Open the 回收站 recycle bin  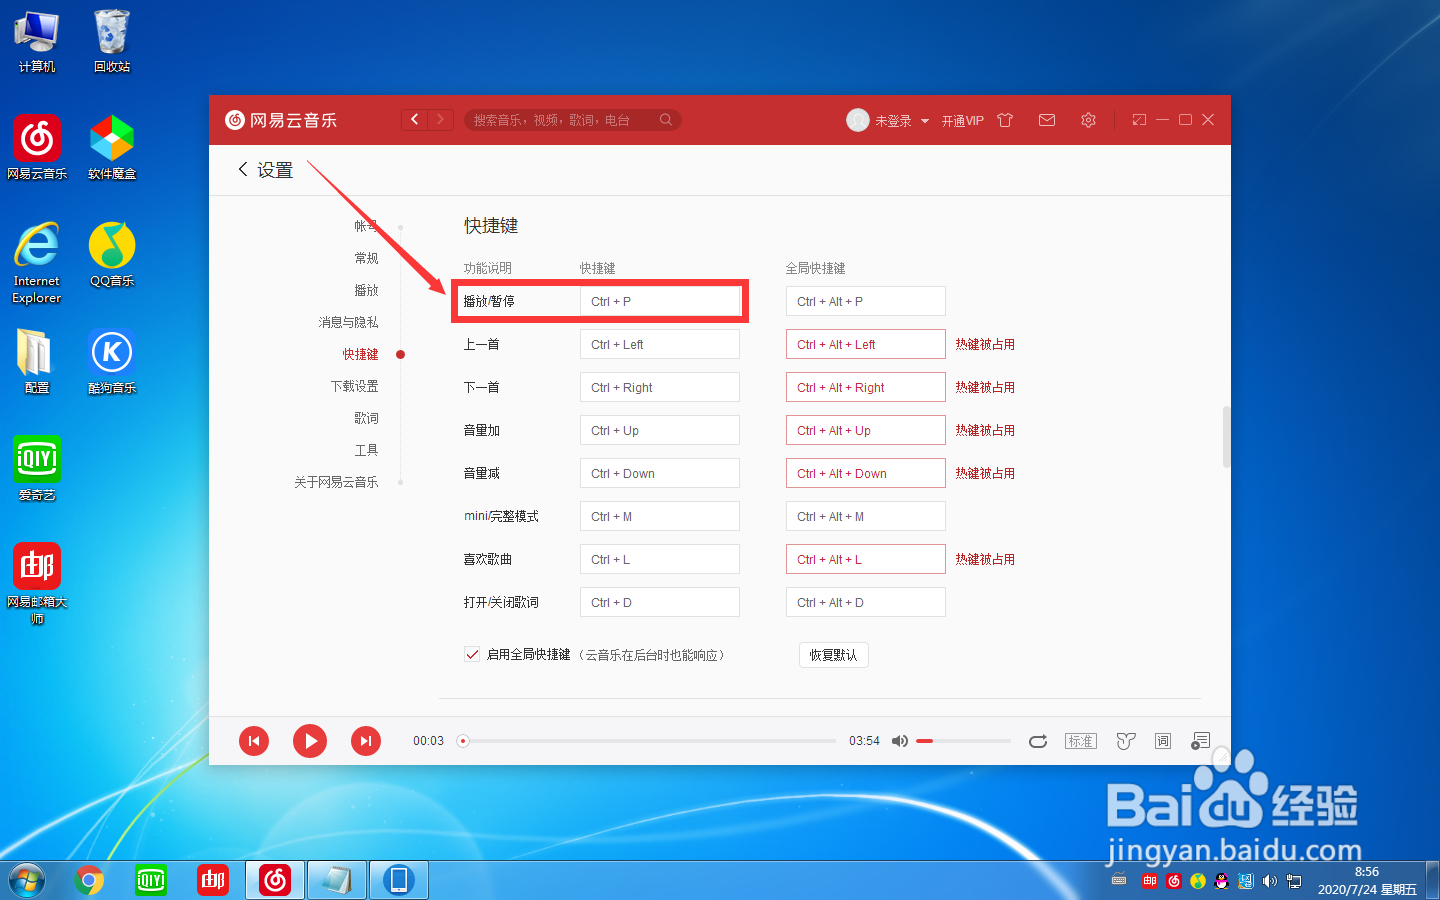click(x=112, y=41)
